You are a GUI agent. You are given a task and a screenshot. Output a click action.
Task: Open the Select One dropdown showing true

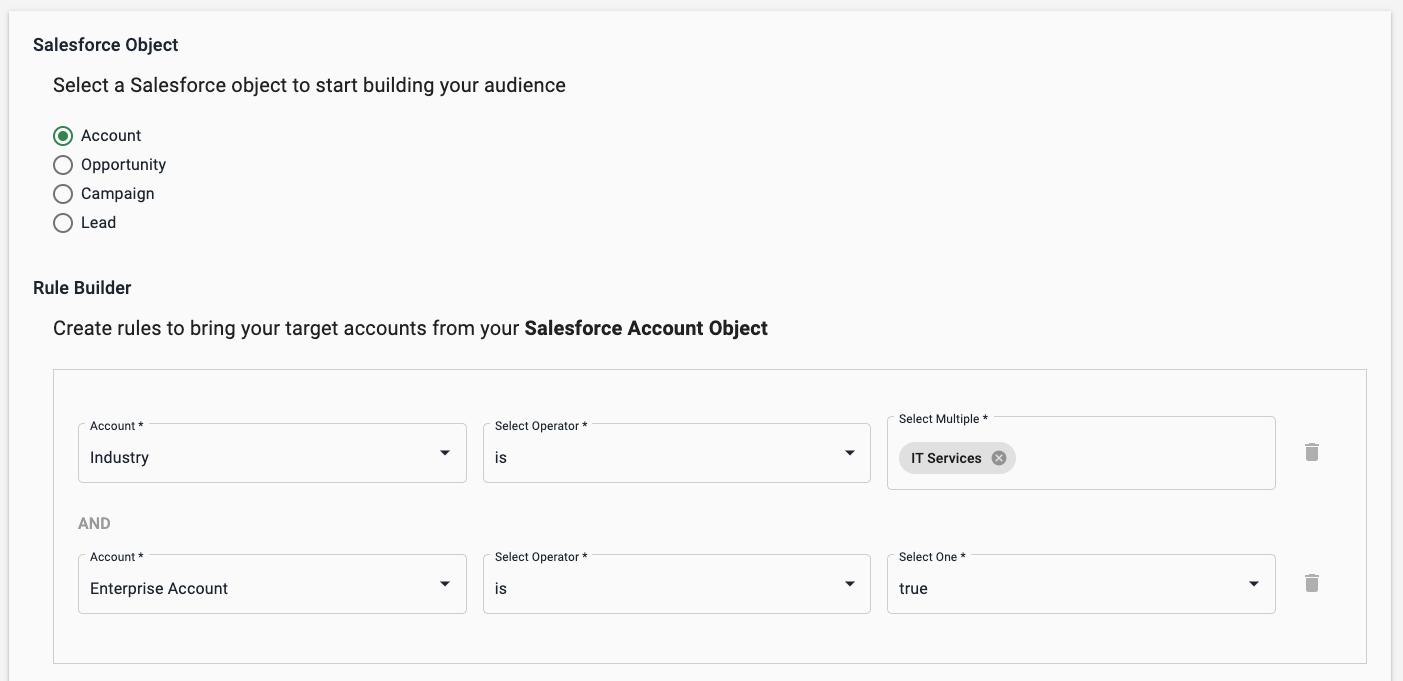click(x=1081, y=584)
